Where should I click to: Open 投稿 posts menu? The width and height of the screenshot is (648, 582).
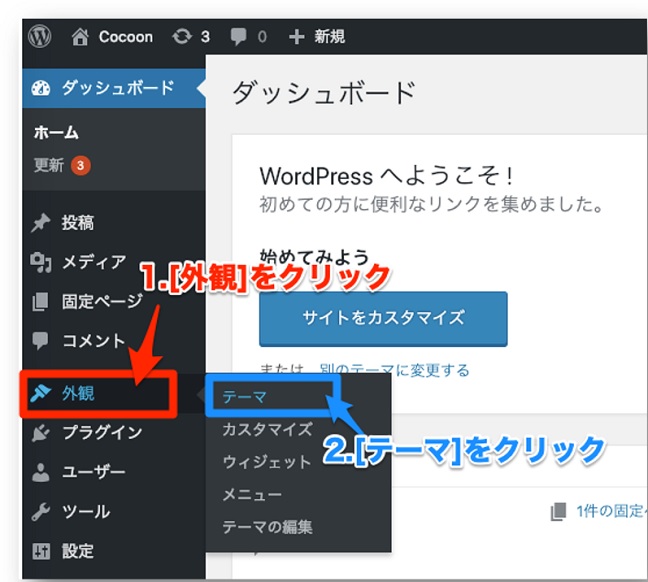78,223
